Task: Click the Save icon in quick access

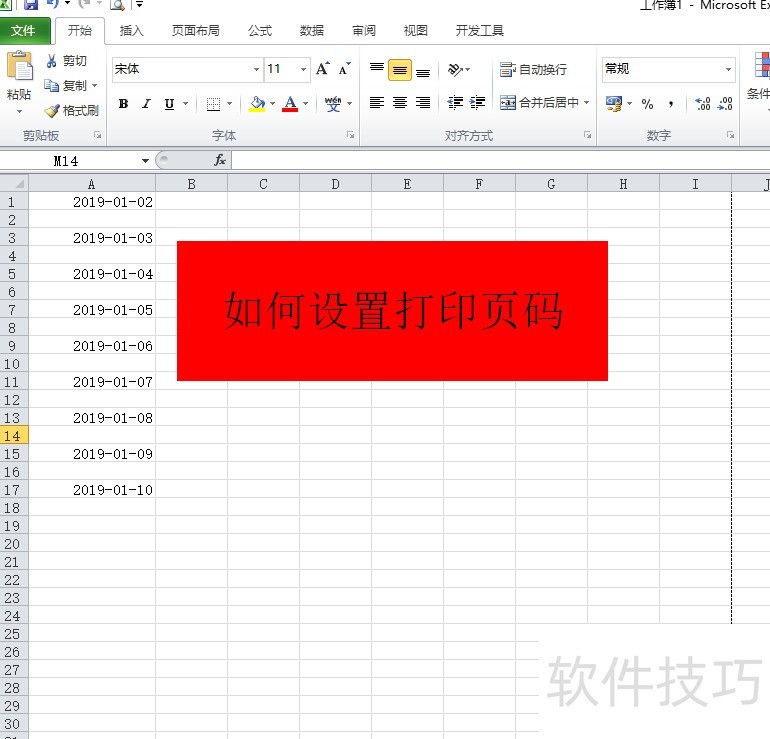Action: [x=31, y=4]
